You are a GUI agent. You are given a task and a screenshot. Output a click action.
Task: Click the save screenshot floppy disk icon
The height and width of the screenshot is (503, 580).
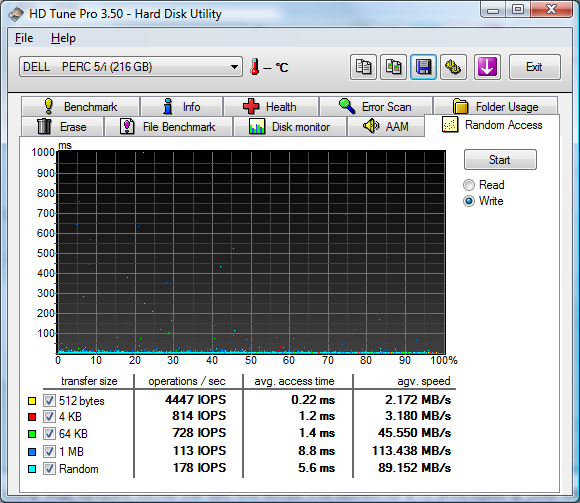point(423,67)
